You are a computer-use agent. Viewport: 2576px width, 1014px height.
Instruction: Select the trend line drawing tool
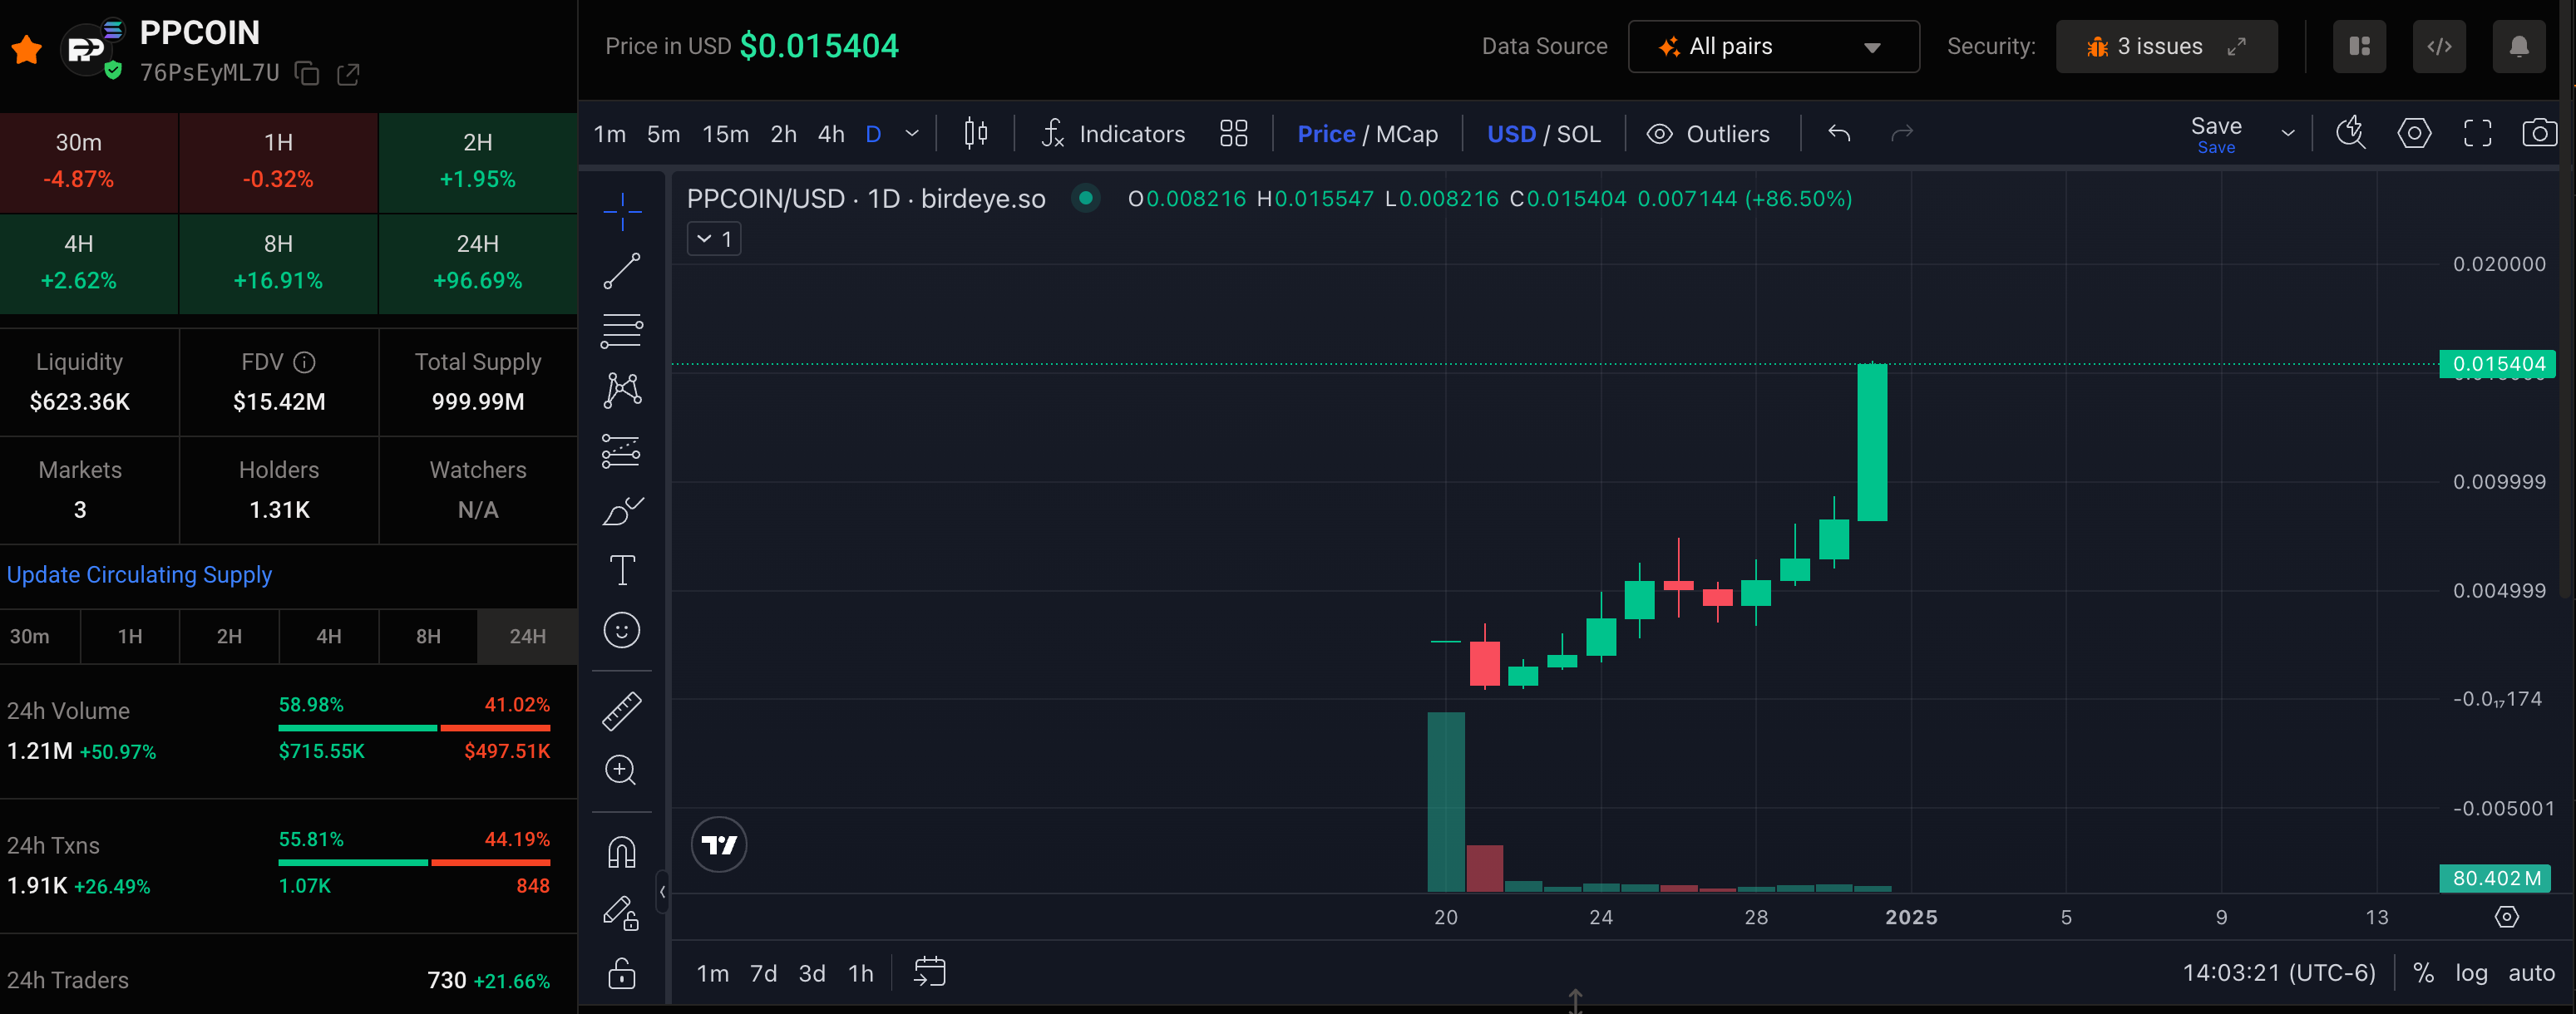tap(621, 271)
